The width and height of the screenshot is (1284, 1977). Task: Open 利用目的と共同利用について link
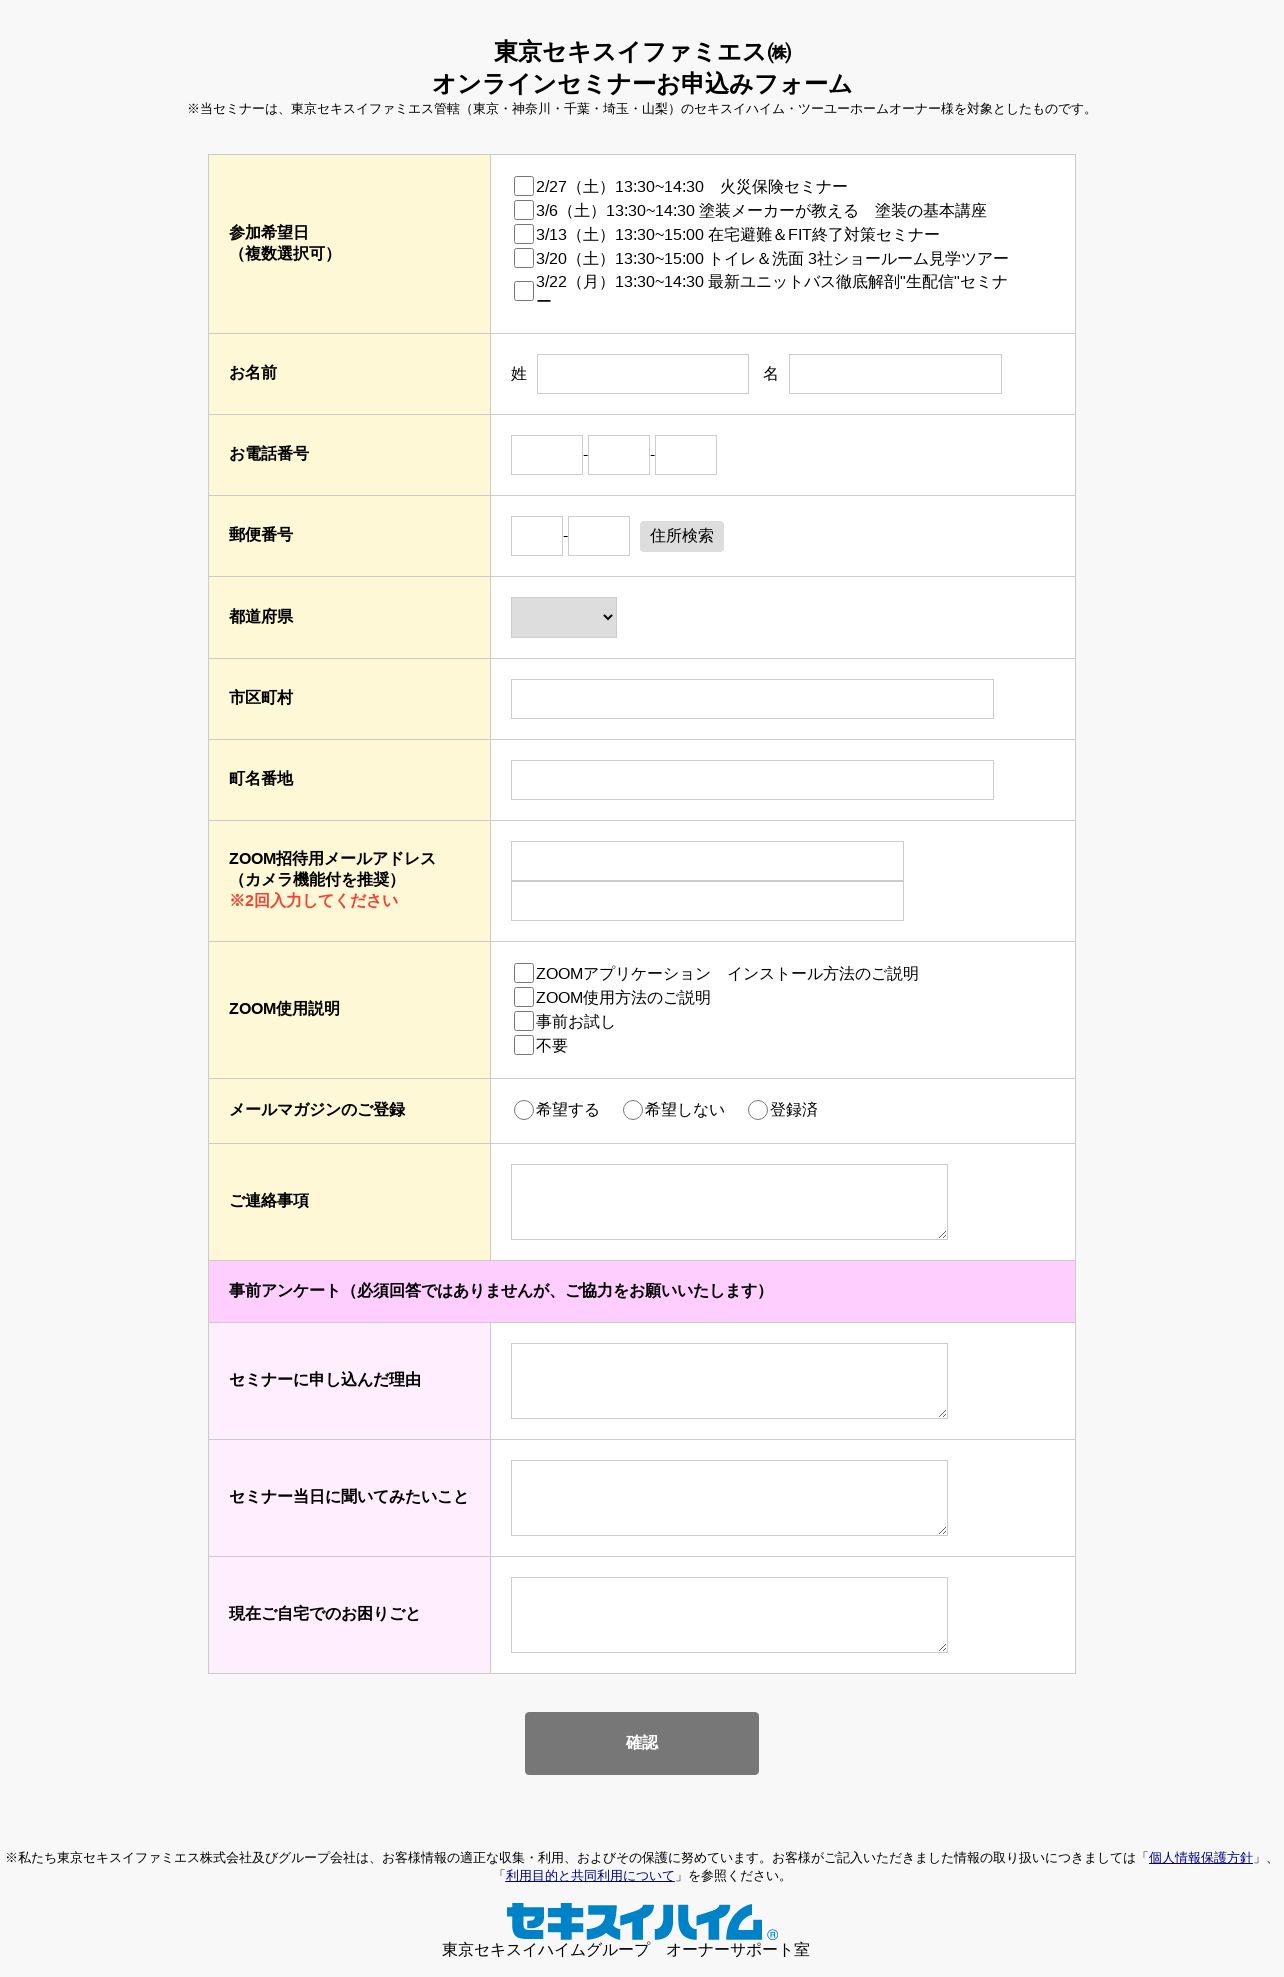(x=590, y=1875)
